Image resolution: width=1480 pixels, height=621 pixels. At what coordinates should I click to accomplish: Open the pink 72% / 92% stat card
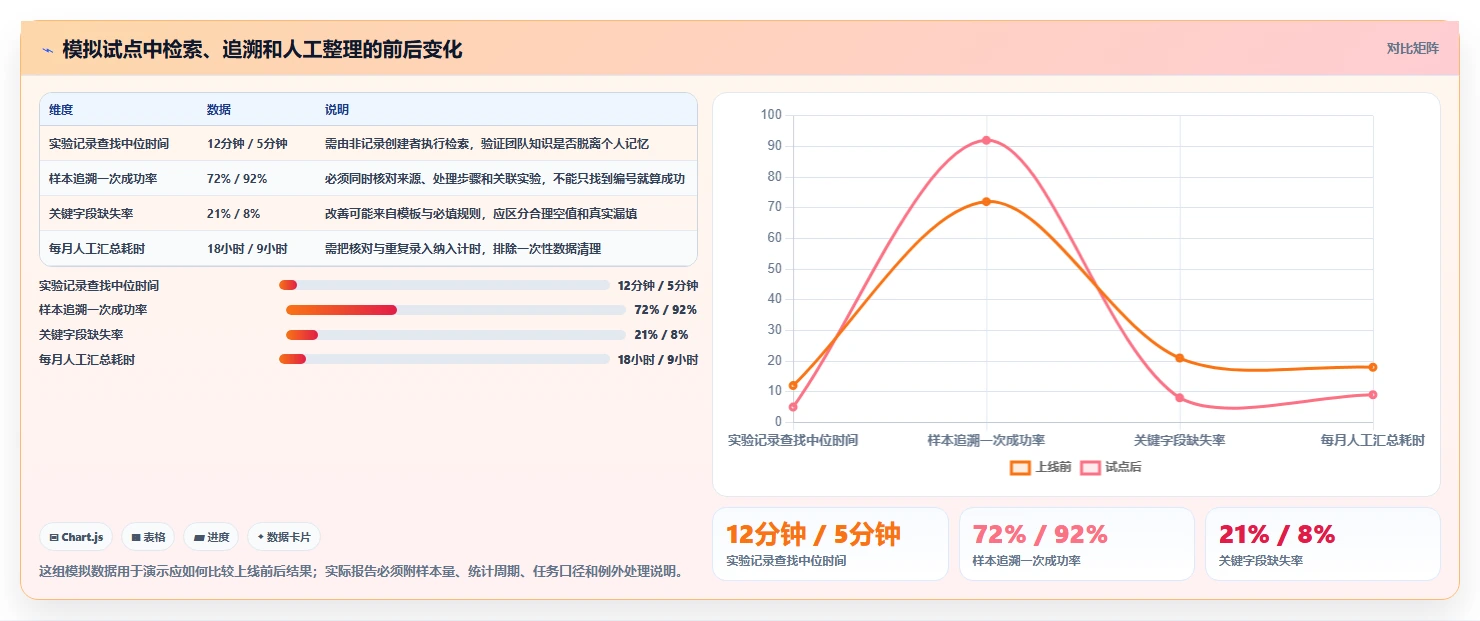(1077, 544)
